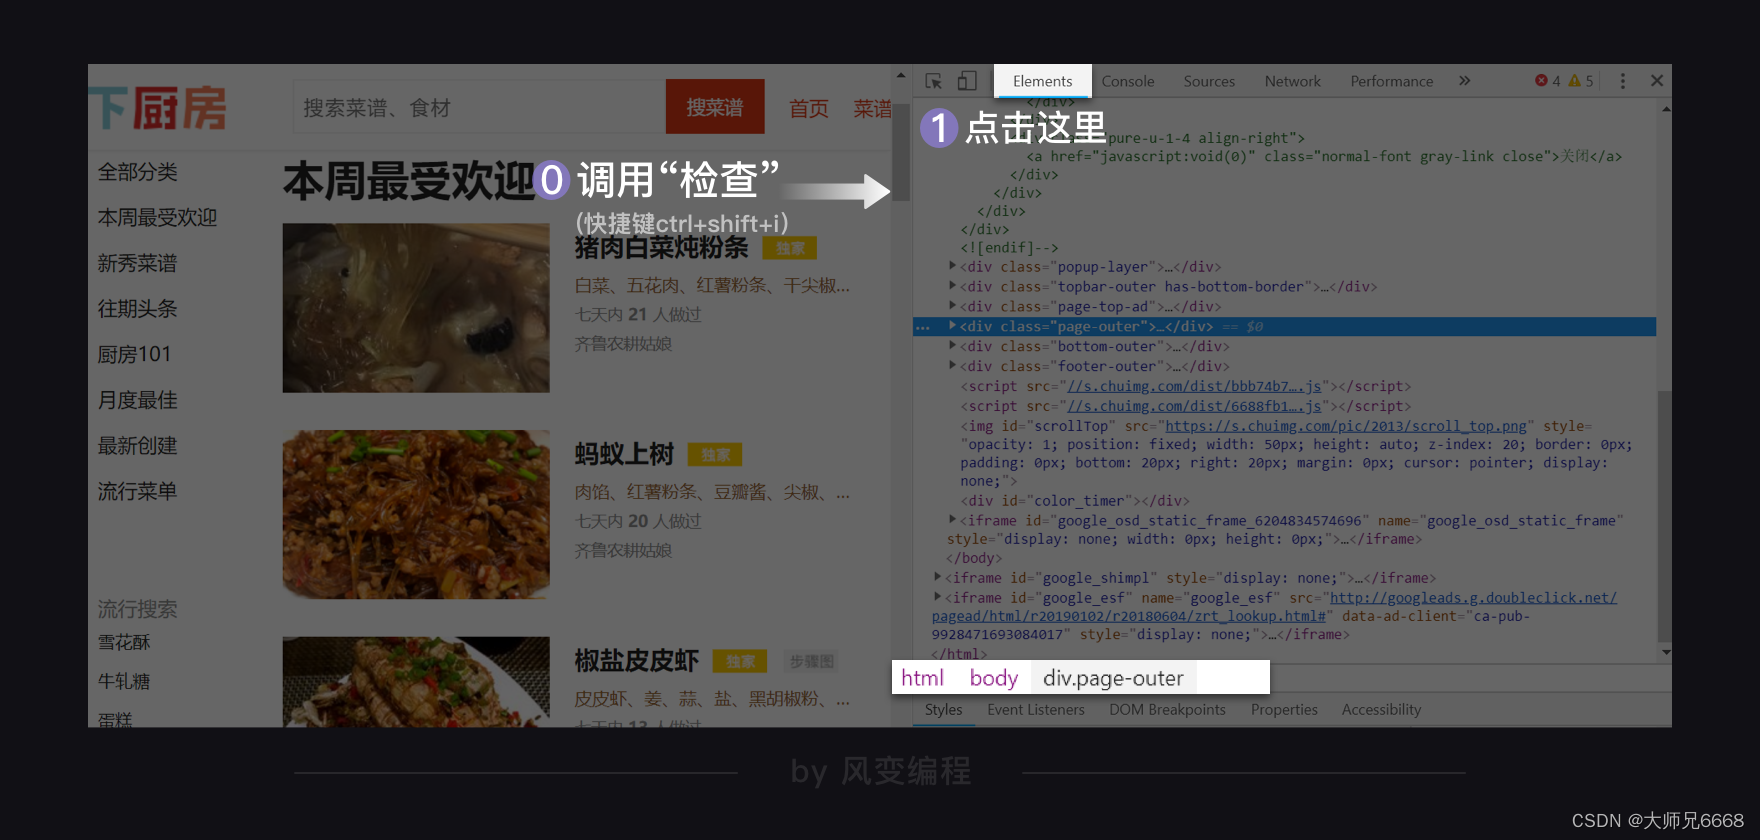The width and height of the screenshot is (1760, 840).
Task: Click the div.page-outer breadcrumb
Action: (x=1113, y=678)
